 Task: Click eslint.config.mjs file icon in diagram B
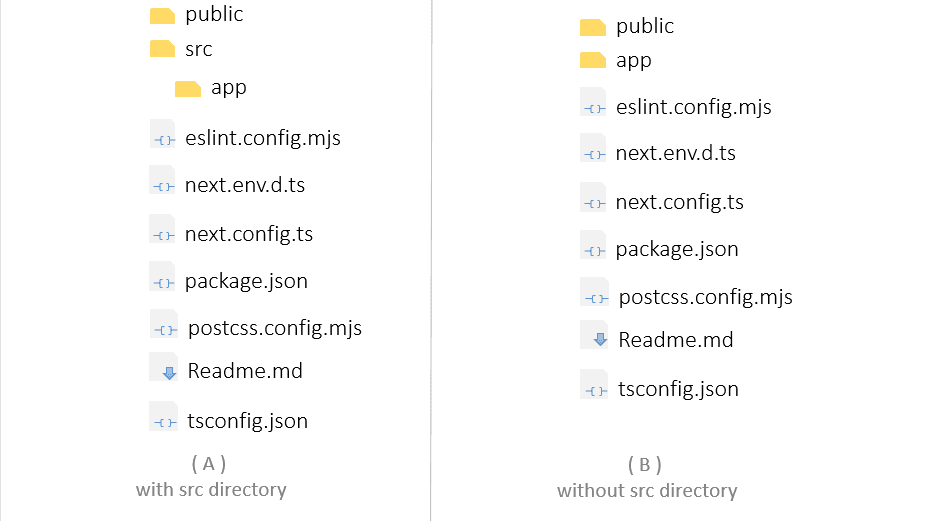coord(593,102)
